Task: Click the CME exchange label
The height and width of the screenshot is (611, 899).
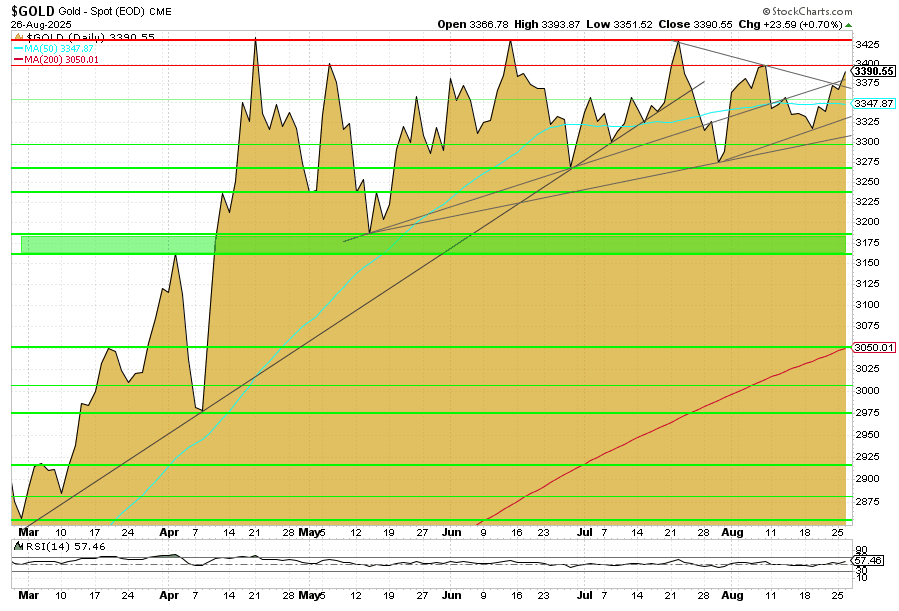Action: (x=161, y=11)
